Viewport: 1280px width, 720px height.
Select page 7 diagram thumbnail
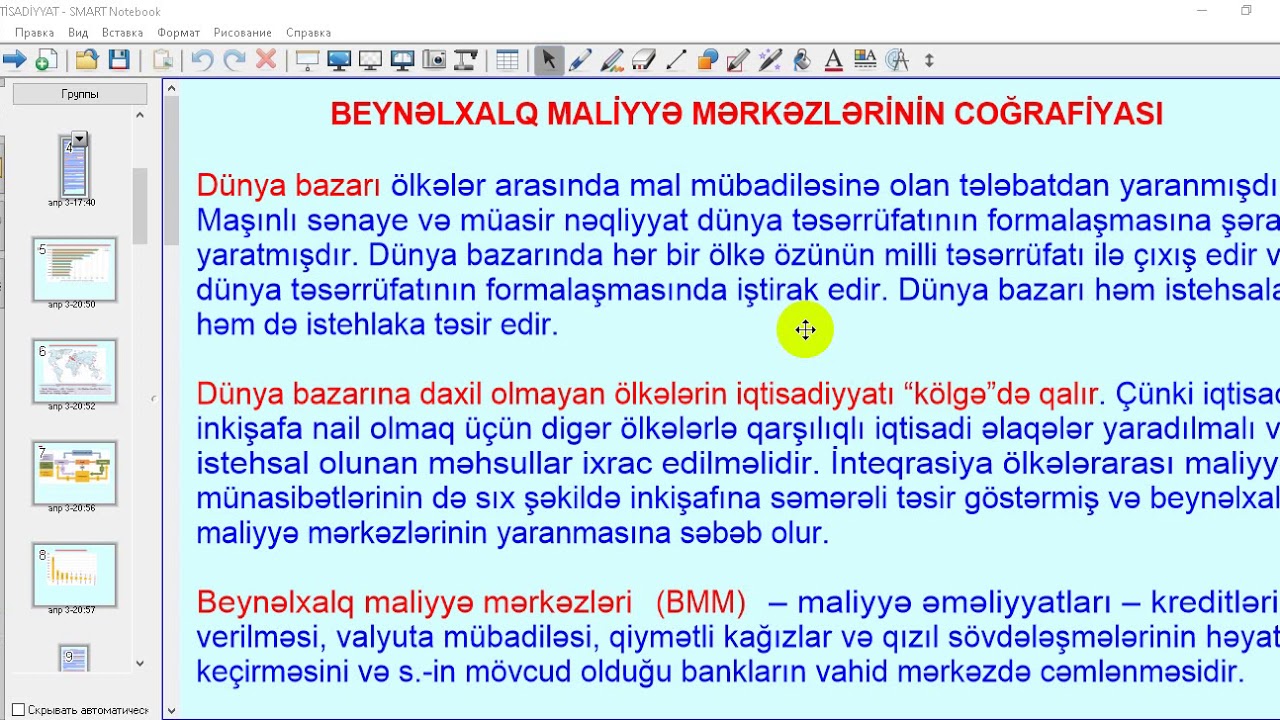[75, 473]
